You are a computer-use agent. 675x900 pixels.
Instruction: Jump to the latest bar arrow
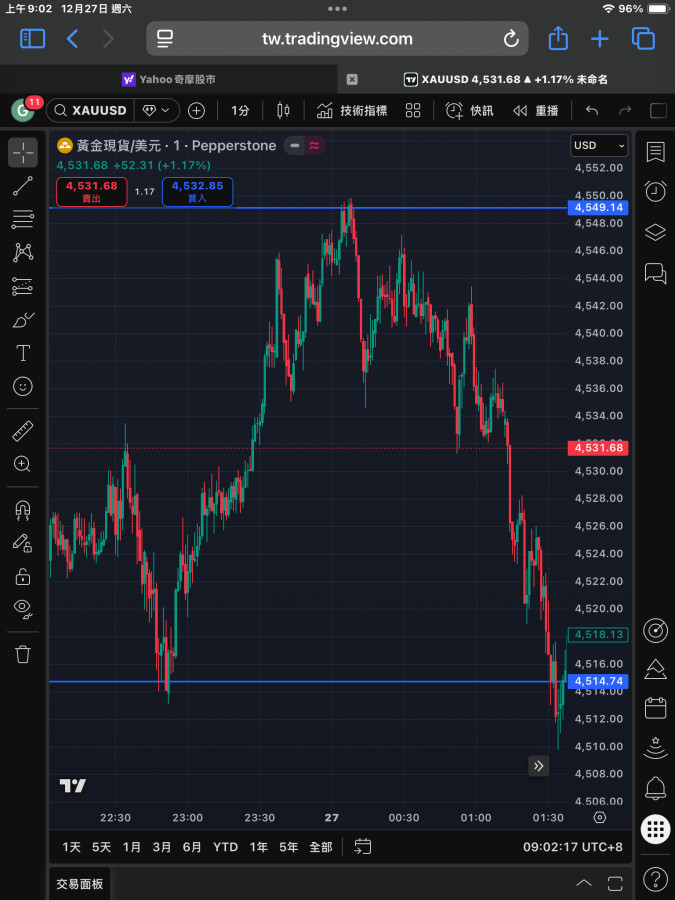(x=538, y=766)
